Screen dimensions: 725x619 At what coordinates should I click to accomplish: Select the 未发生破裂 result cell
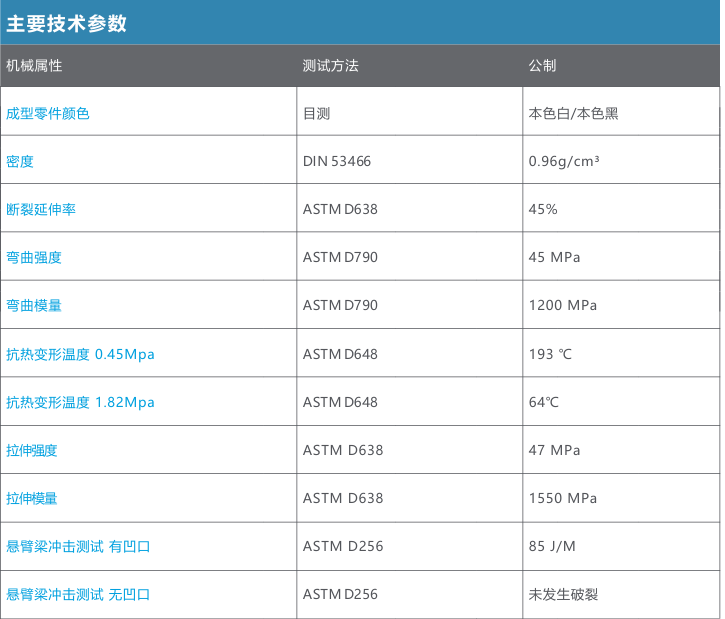563,594
